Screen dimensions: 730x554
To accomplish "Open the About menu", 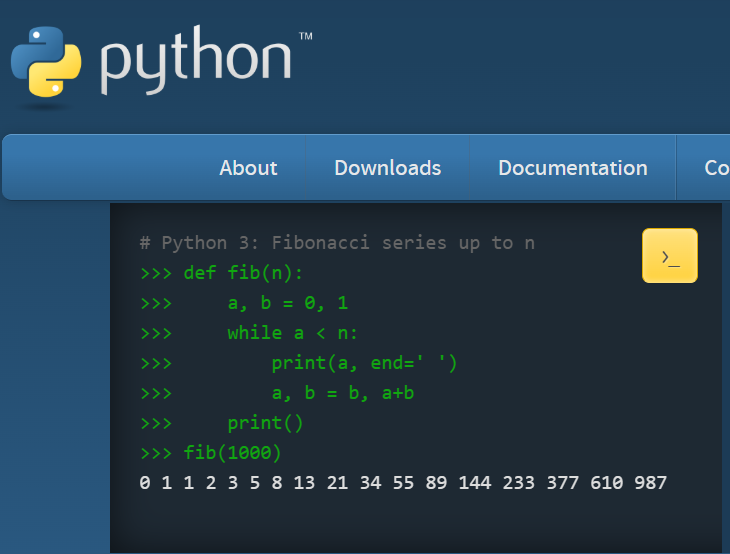I will [x=248, y=168].
